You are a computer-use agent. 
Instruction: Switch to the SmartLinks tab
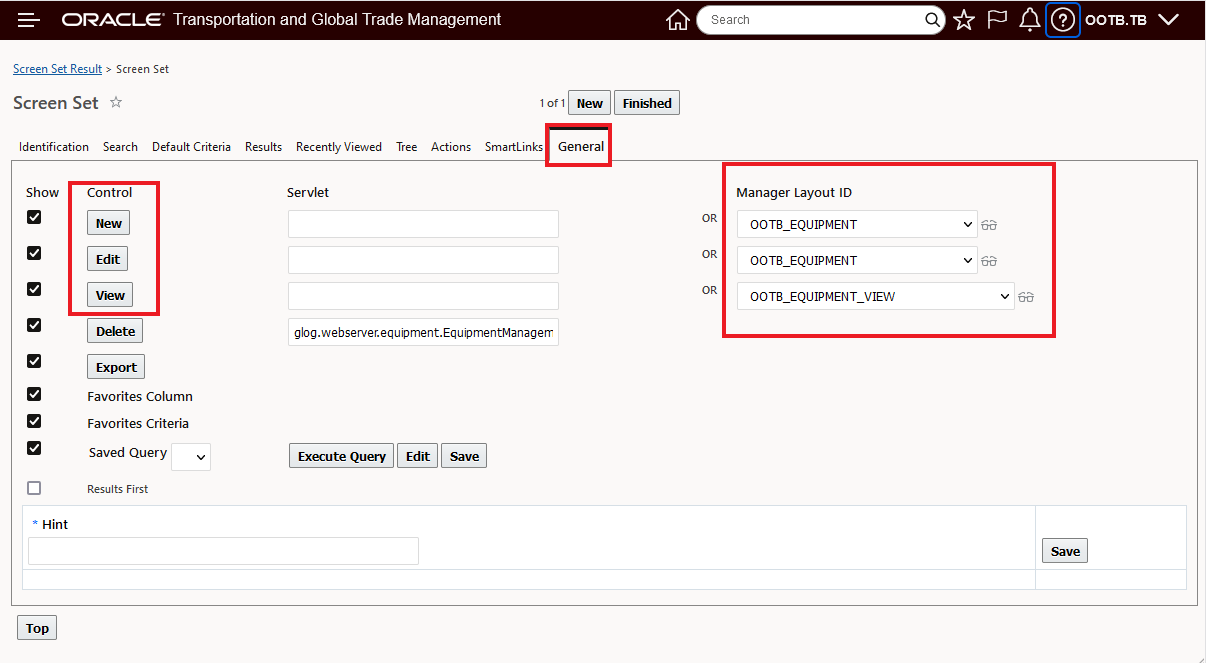[x=514, y=147]
